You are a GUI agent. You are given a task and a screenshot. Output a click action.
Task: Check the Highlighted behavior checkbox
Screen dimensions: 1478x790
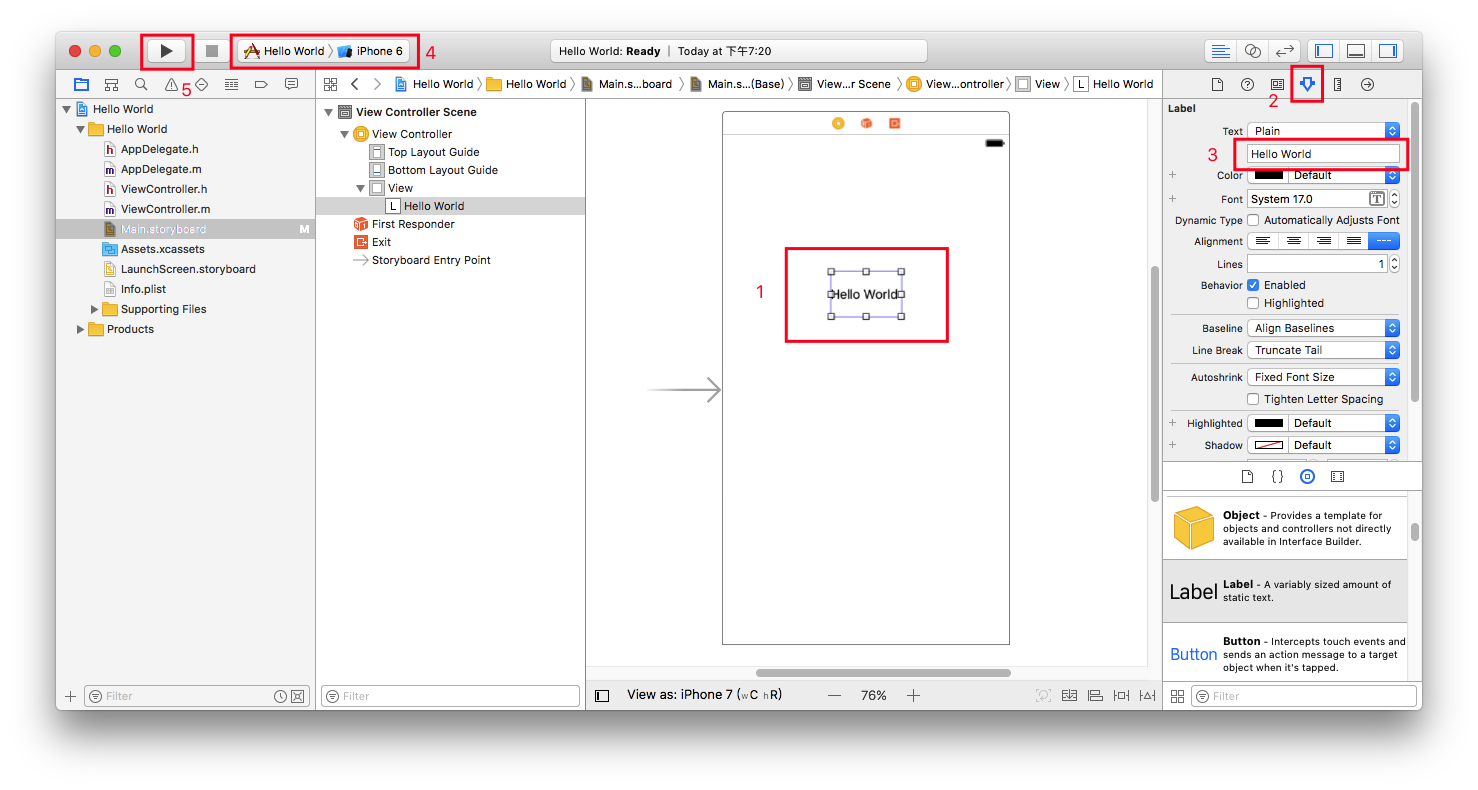[x=1253, y=303]
